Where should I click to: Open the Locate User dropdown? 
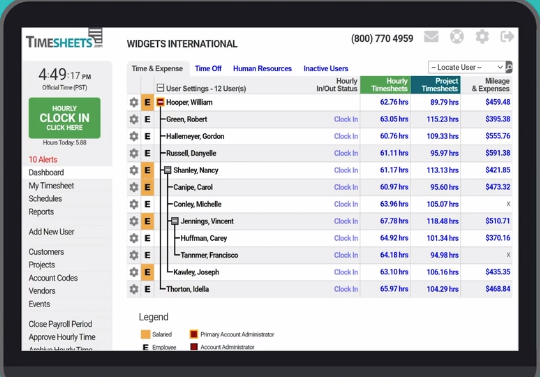coord(466,67)
